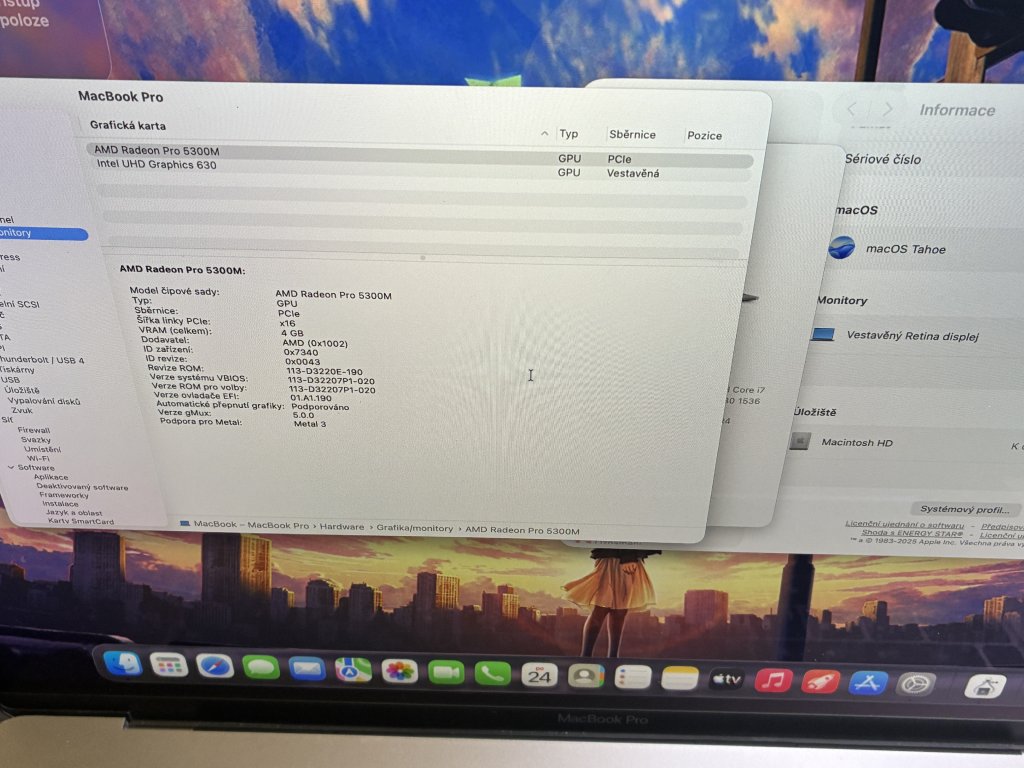The width and height of the screenshot is (1024, 768).
Task: Go forward with the right chevron in Informace
Action: [x=888, y=110]
